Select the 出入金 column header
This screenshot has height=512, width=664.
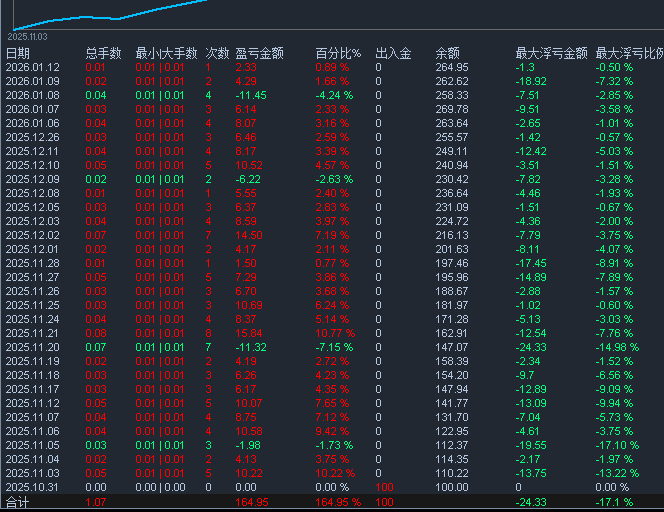pos(393,53)
